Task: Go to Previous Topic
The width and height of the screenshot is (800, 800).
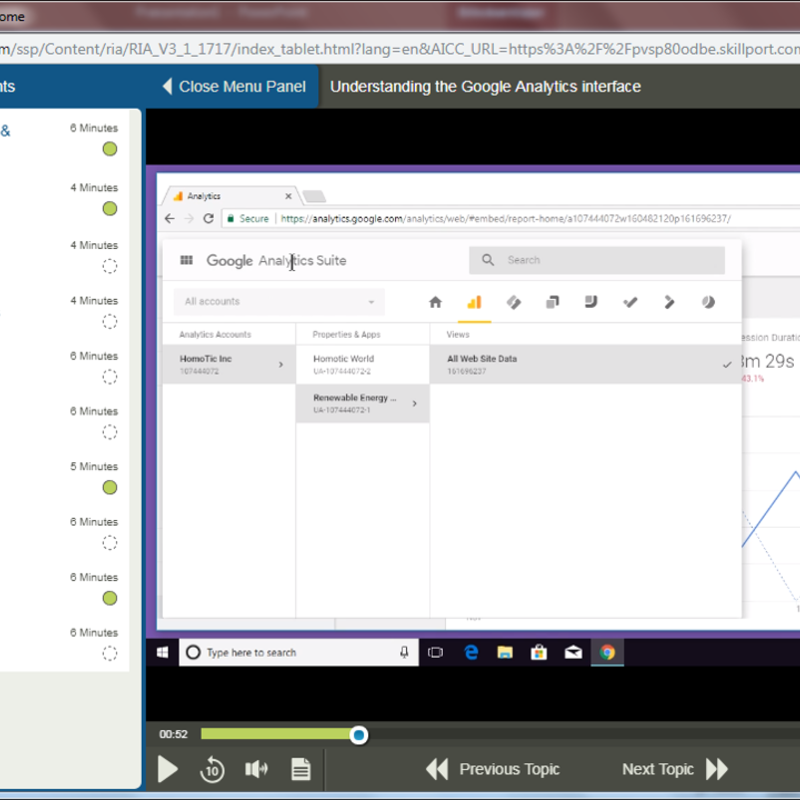Action: point(493,769)
